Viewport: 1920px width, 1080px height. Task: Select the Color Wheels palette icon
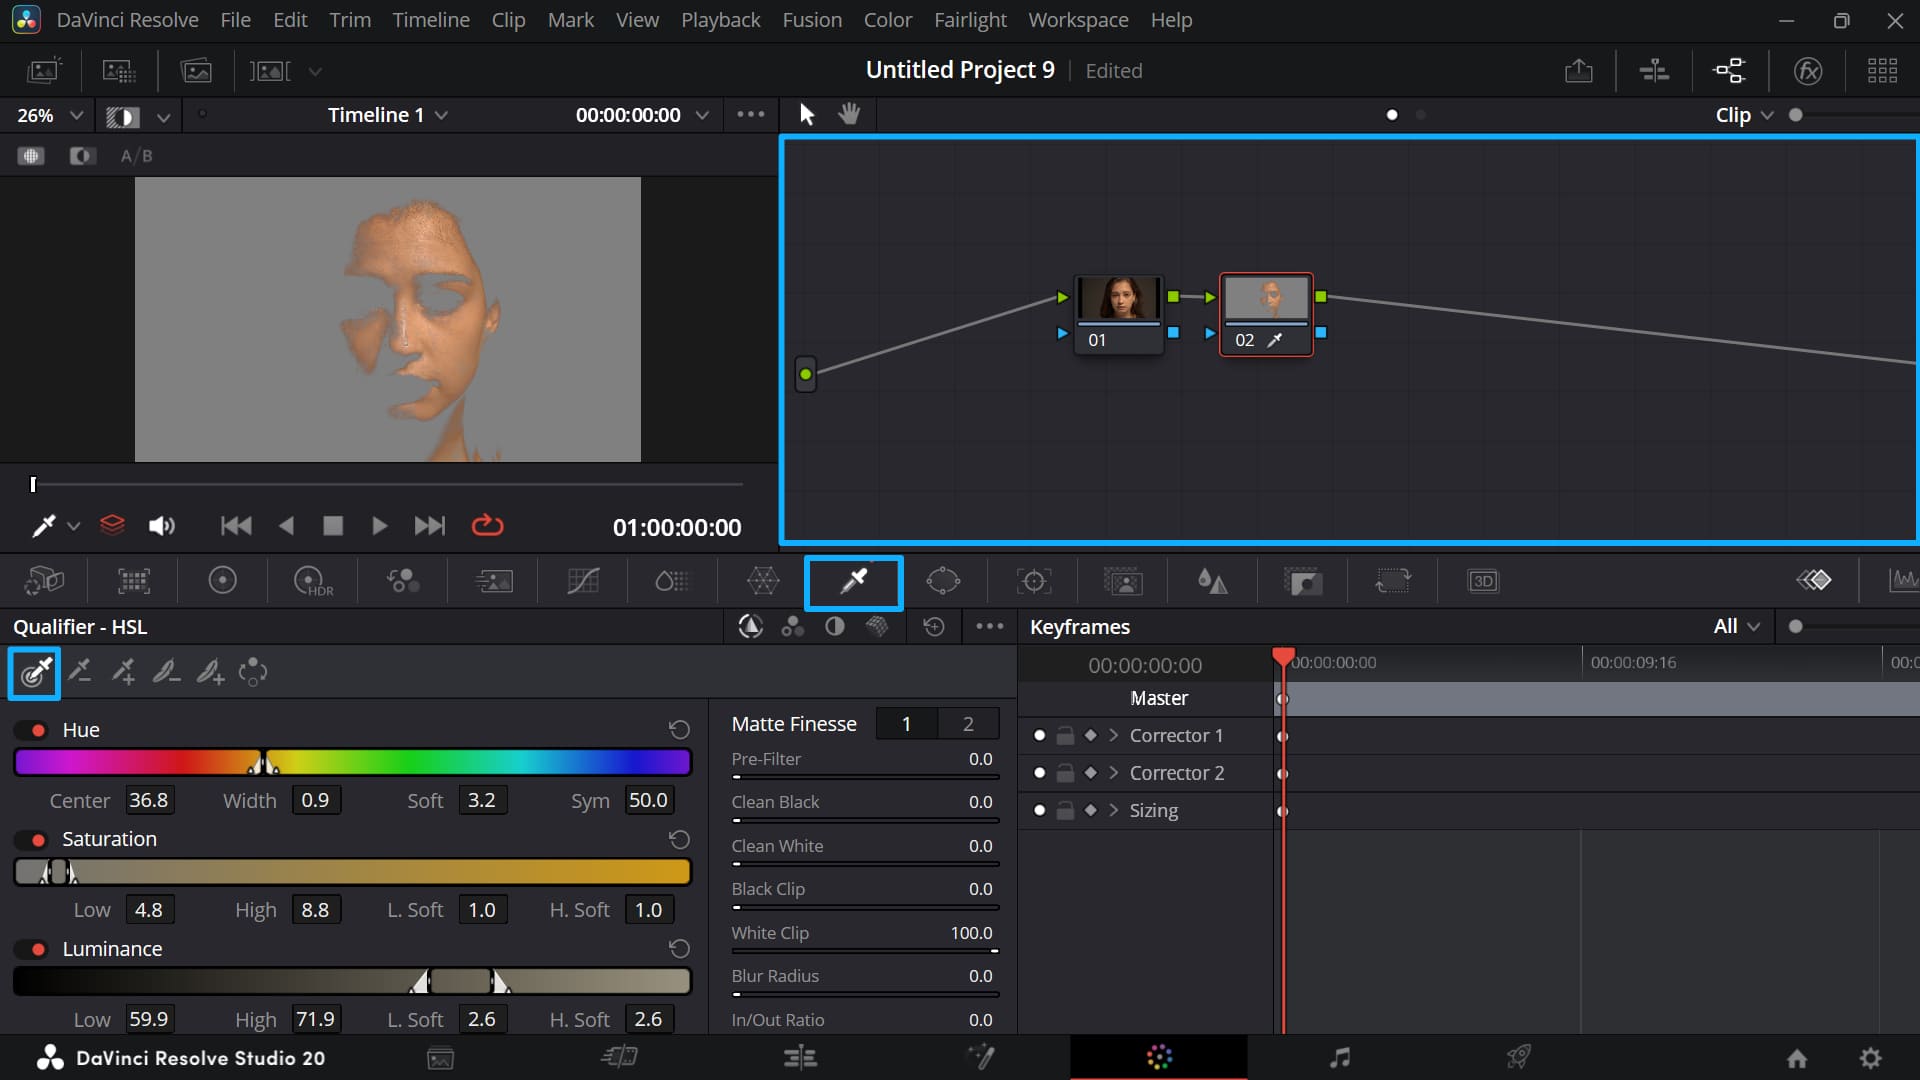point(222,580)
